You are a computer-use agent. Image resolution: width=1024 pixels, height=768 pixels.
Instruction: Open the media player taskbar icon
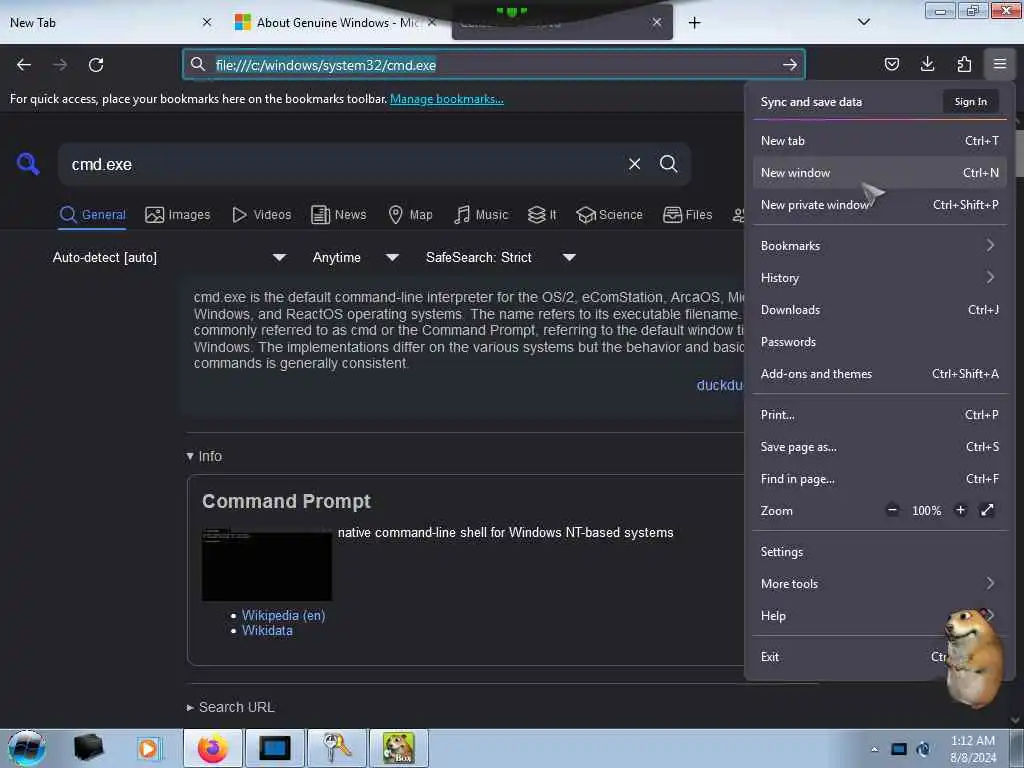[x=148, y=748]
